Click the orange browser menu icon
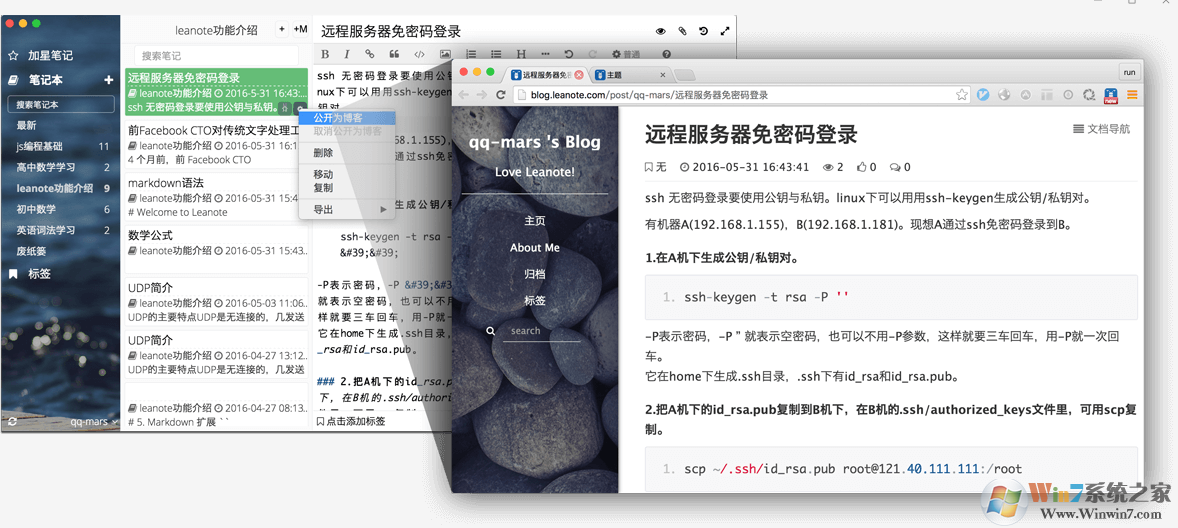1178x528 pixels. (1132, 95)
